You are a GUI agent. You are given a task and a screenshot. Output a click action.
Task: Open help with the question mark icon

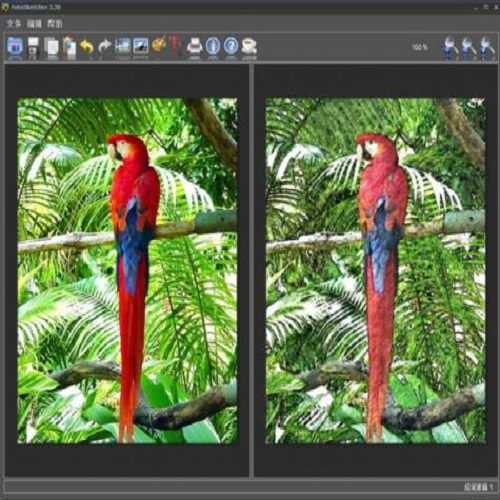(x=231, y=46)
